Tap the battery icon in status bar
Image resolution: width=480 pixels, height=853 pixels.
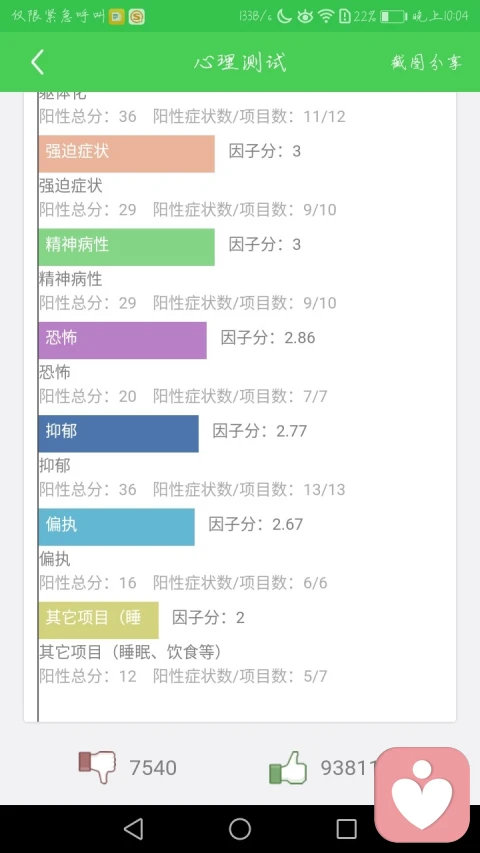pos(393,16)
